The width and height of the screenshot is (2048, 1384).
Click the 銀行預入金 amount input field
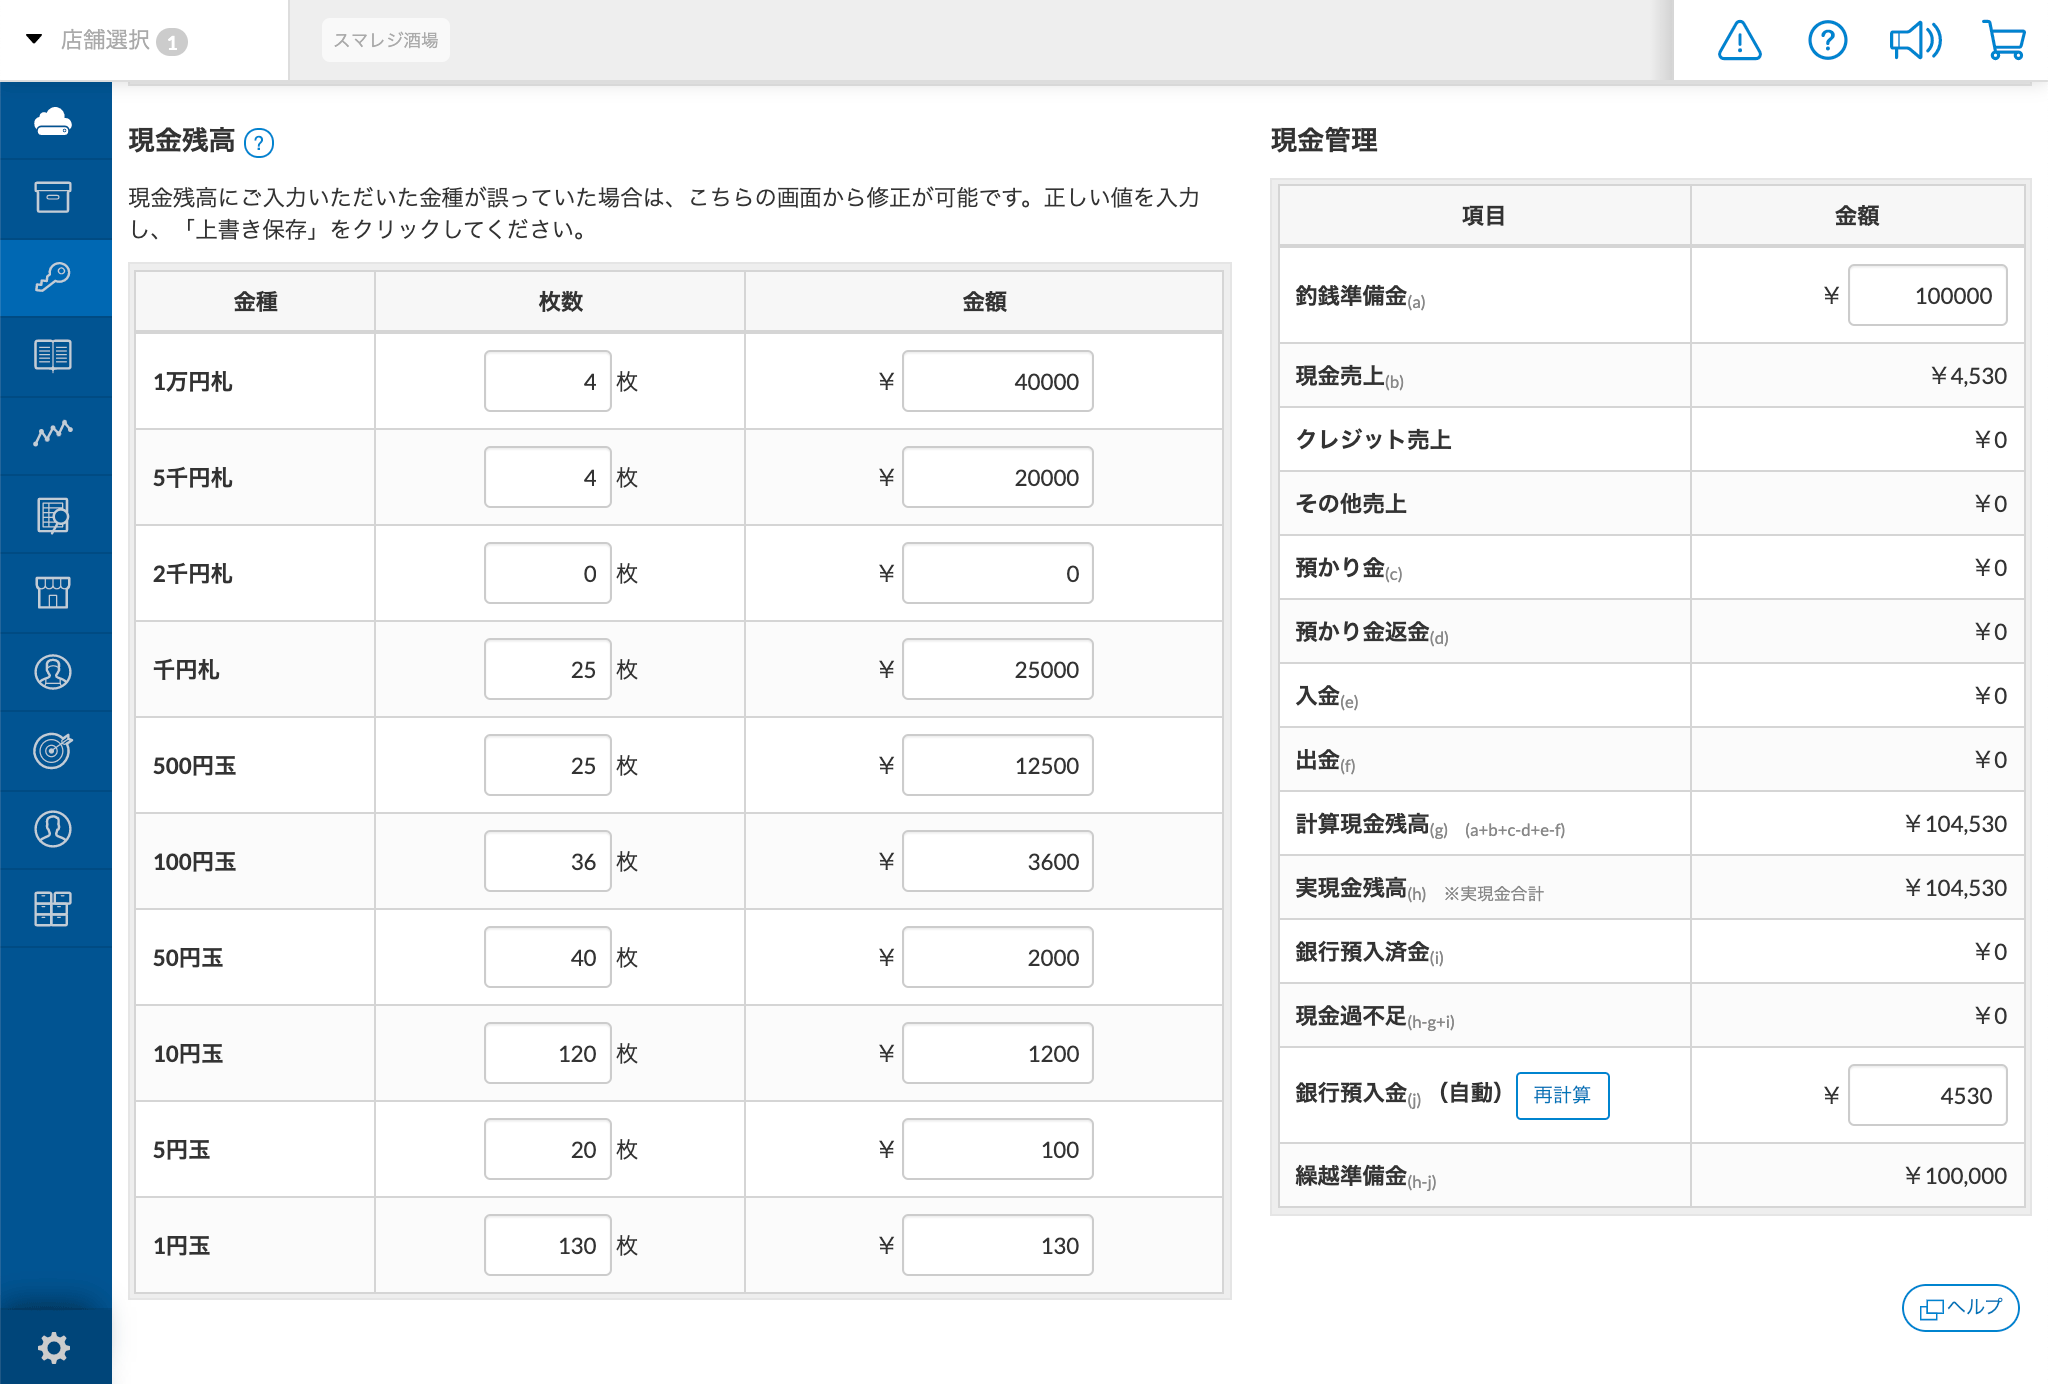(x=1926, y=1095)
